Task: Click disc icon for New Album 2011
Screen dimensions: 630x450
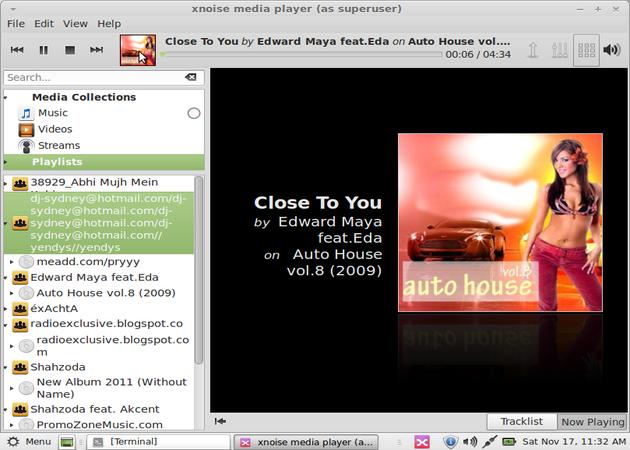Action: 26,388
